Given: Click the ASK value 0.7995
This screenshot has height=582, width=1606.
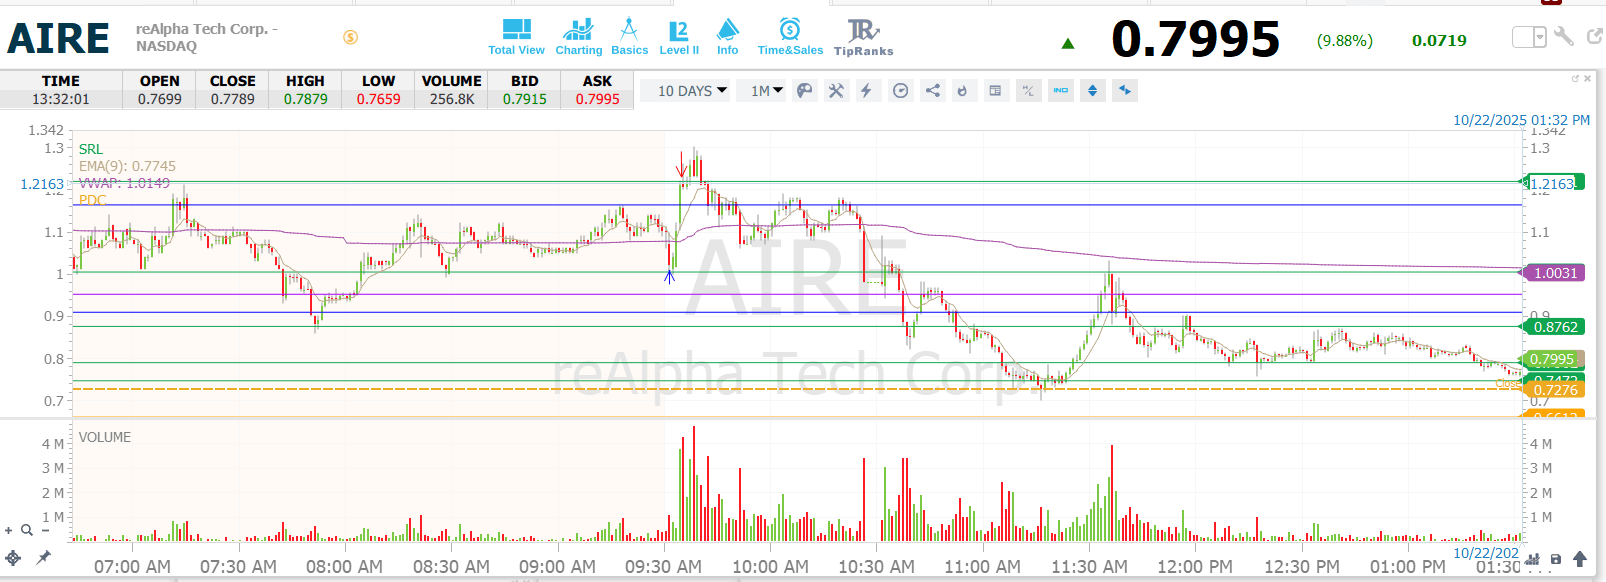Looking at the screenshot, I should point(597,99).
